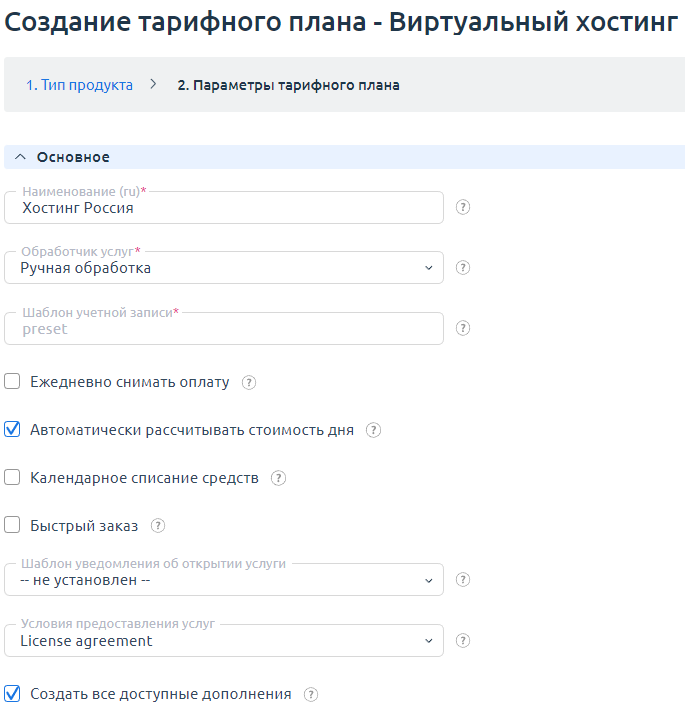This screenshot has width=685, height=715.
Task: Show hint for Календарное списание средств
Action: point(278,478)
